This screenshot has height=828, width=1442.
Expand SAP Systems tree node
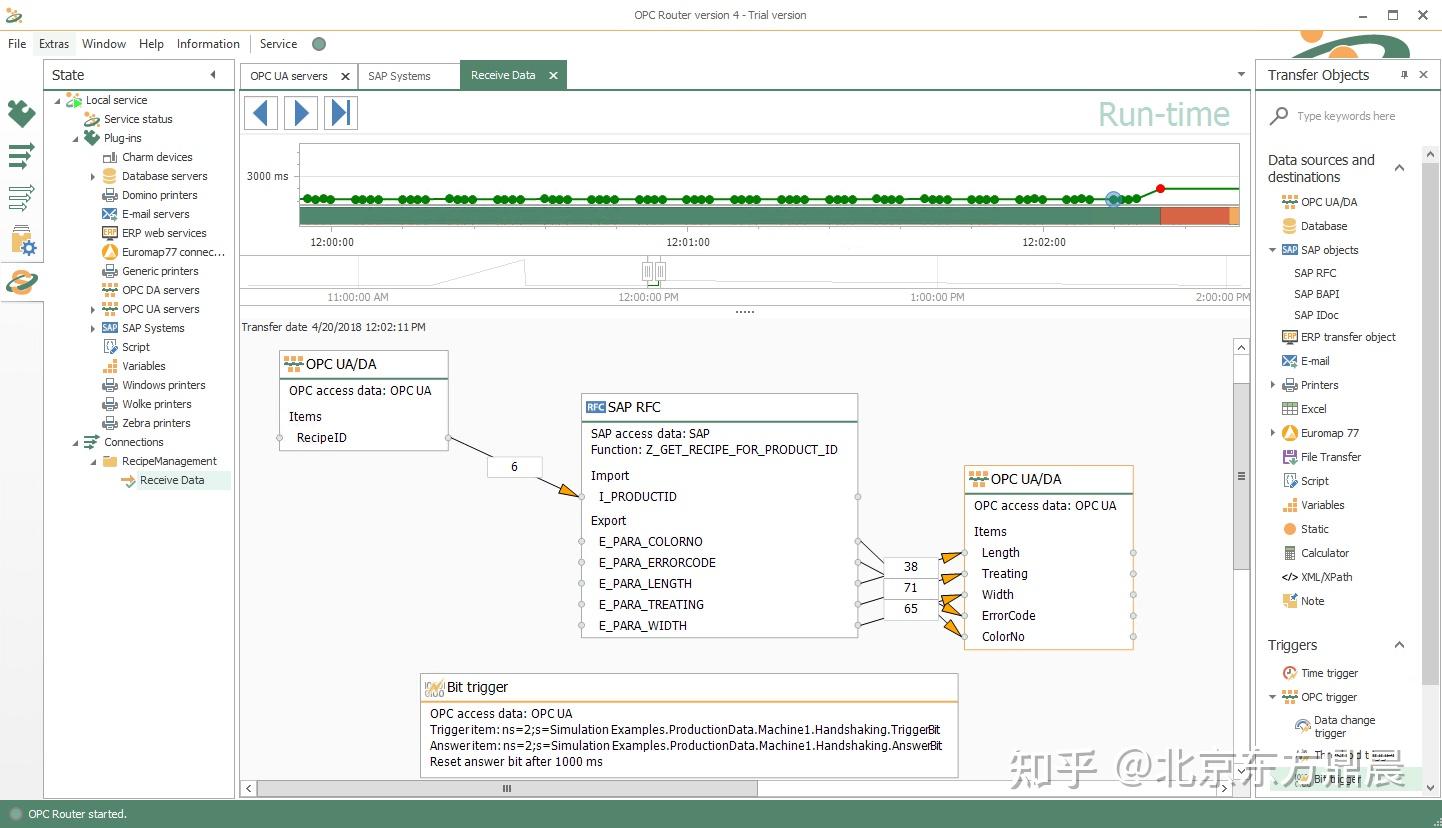(93, 328)
